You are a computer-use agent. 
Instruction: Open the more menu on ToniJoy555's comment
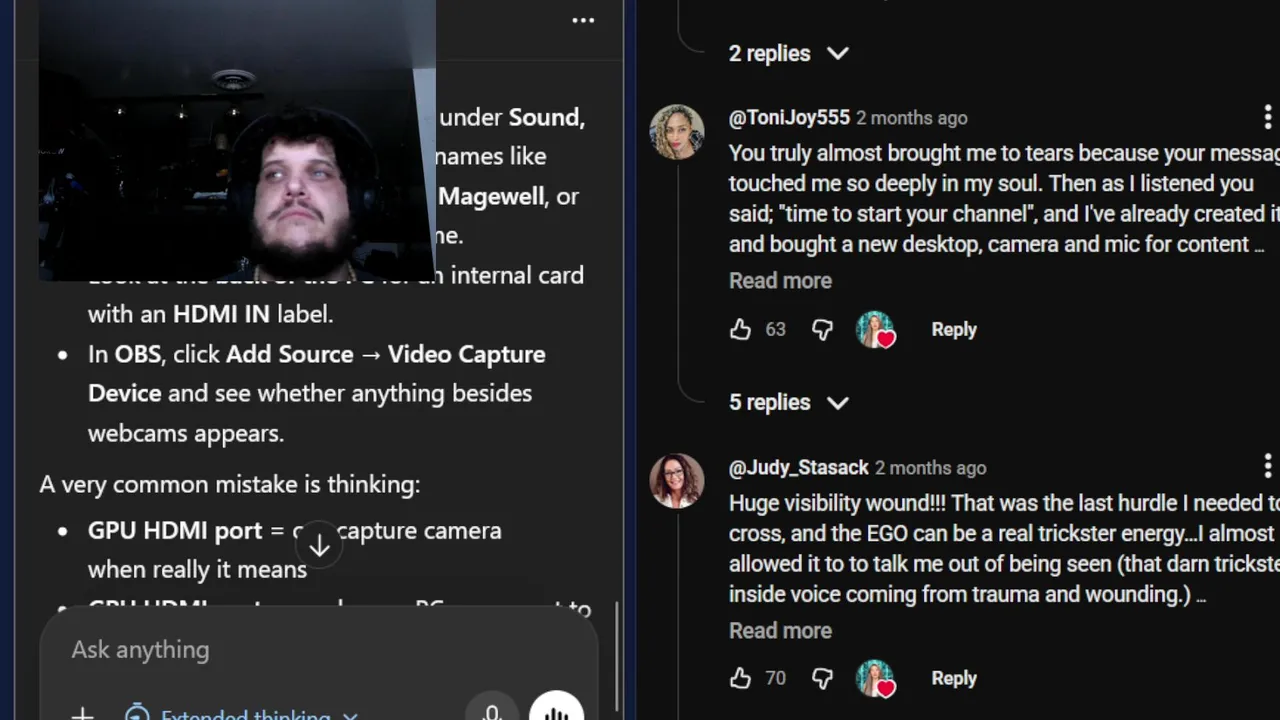[1268, 118]
